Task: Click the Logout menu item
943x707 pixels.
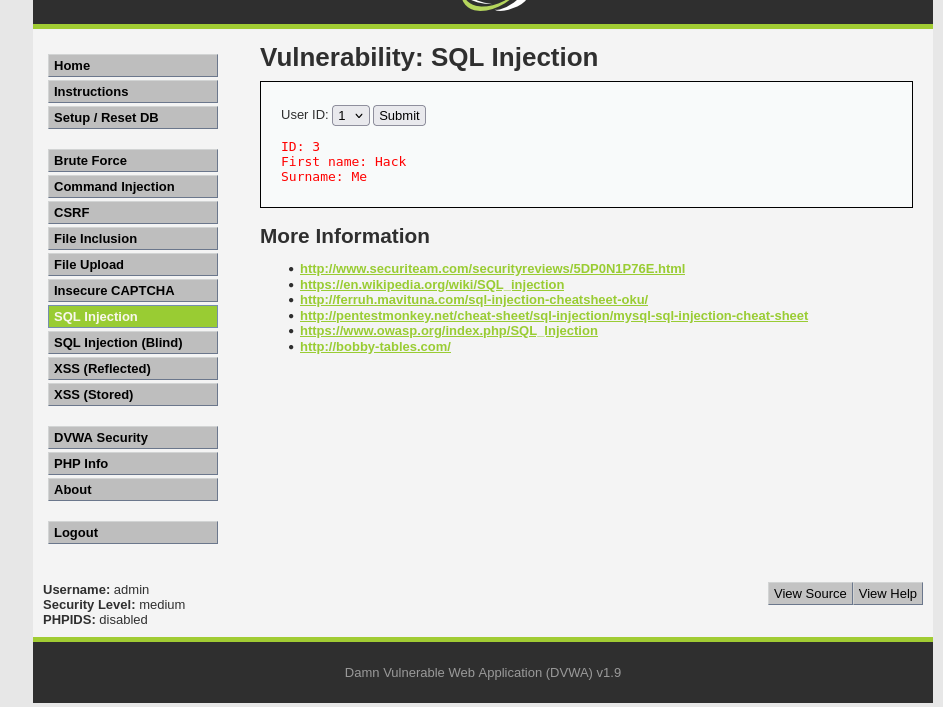Action: point(132,533)
